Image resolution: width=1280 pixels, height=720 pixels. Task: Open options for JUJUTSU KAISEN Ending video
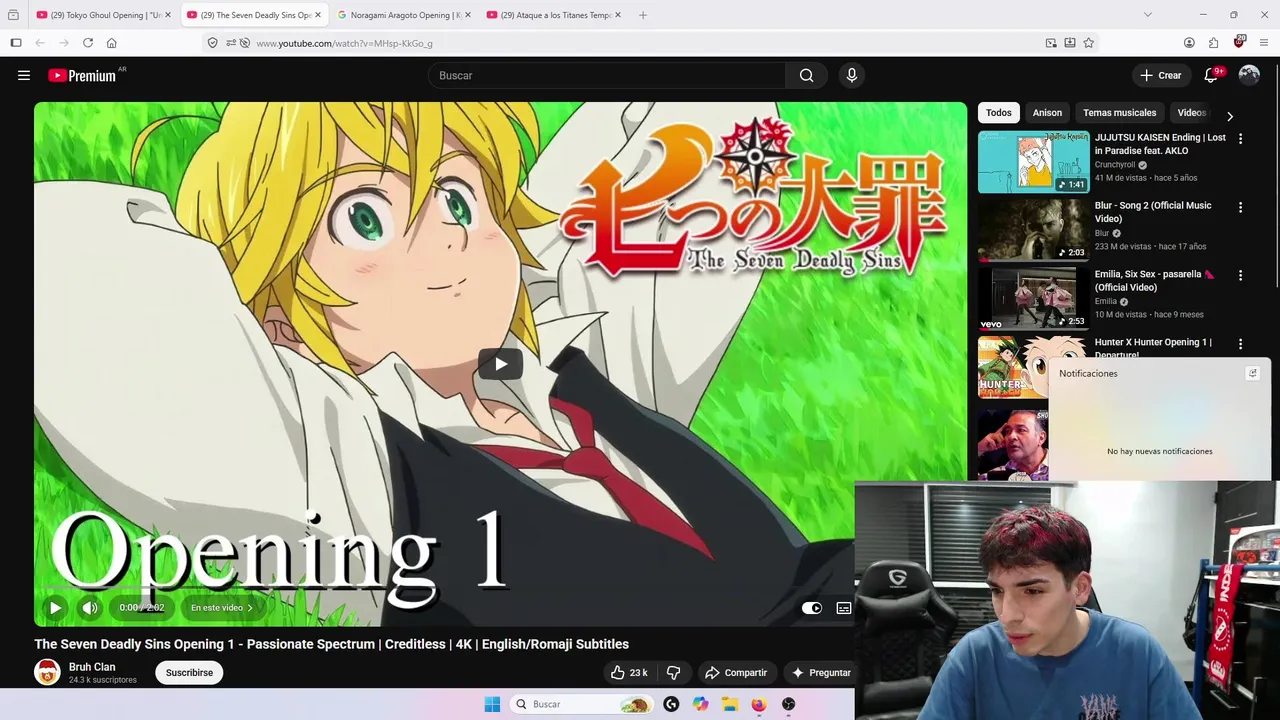pos(1240,139)
